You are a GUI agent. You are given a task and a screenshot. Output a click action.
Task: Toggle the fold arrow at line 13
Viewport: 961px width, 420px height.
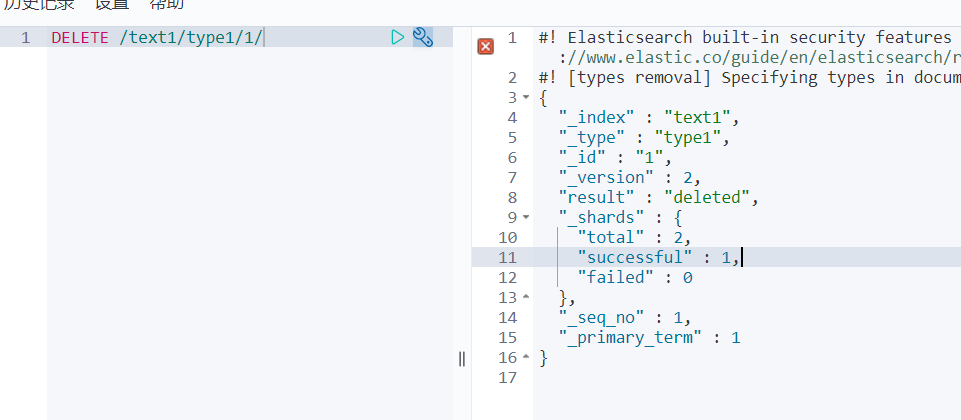(x=526, y=298)
